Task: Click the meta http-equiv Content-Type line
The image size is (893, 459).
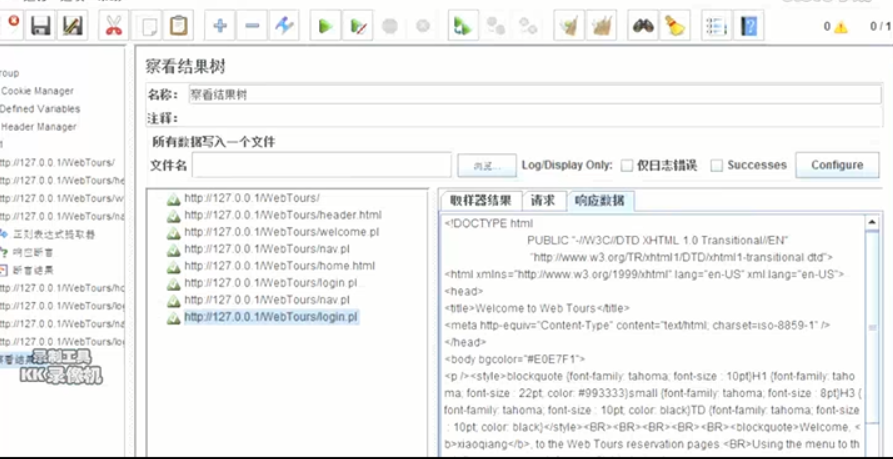Action: (637, 325)
